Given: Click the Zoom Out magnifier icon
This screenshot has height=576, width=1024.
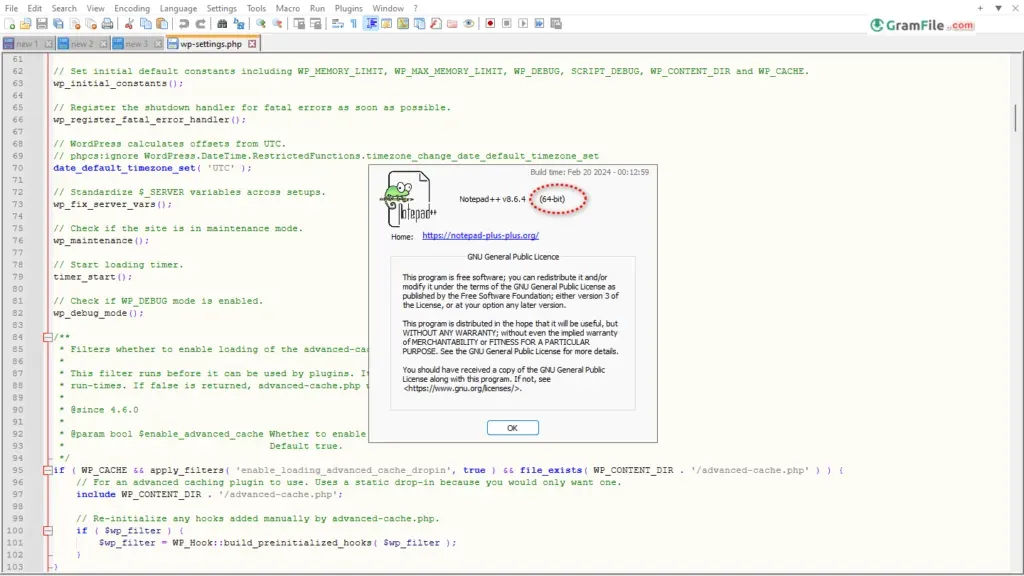Looking at the screenshot, I should point(277,24).
